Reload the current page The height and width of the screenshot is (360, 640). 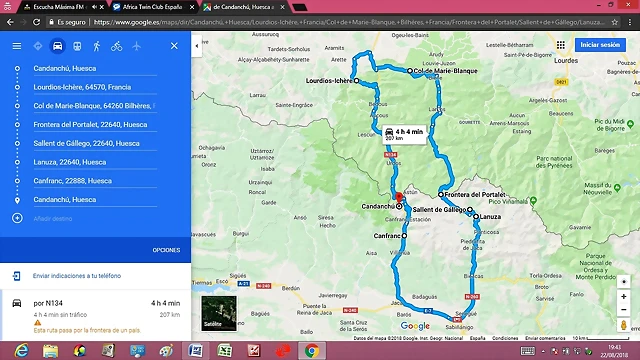tap(36, 22)
